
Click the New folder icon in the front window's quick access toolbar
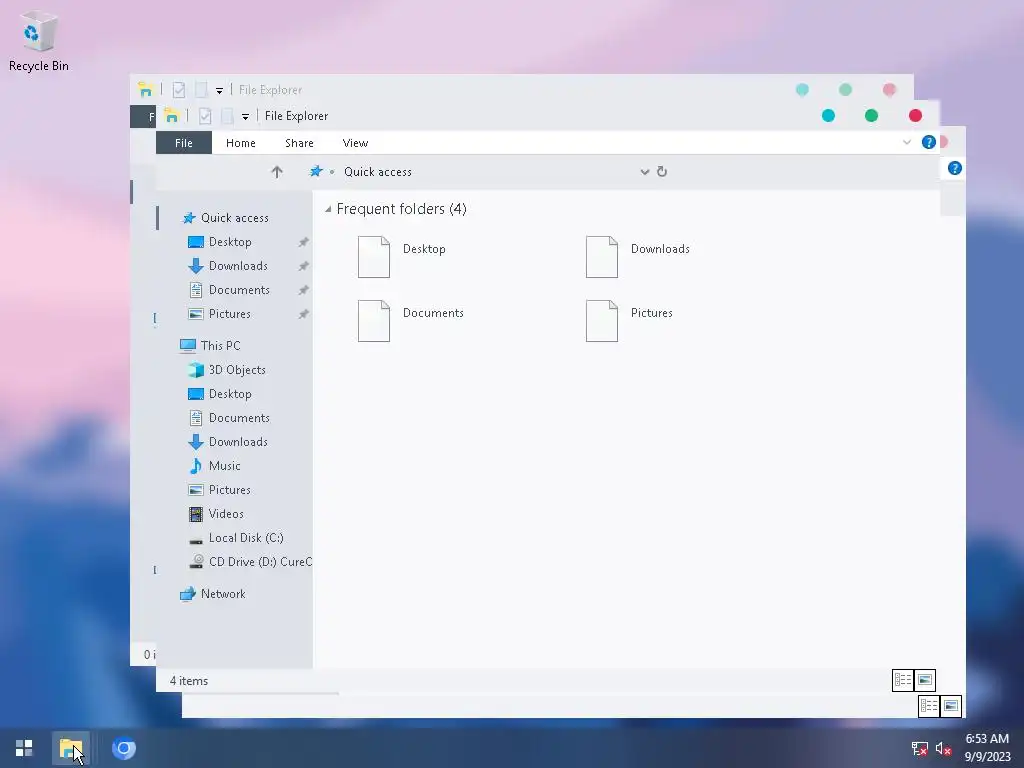pos(227,116)
